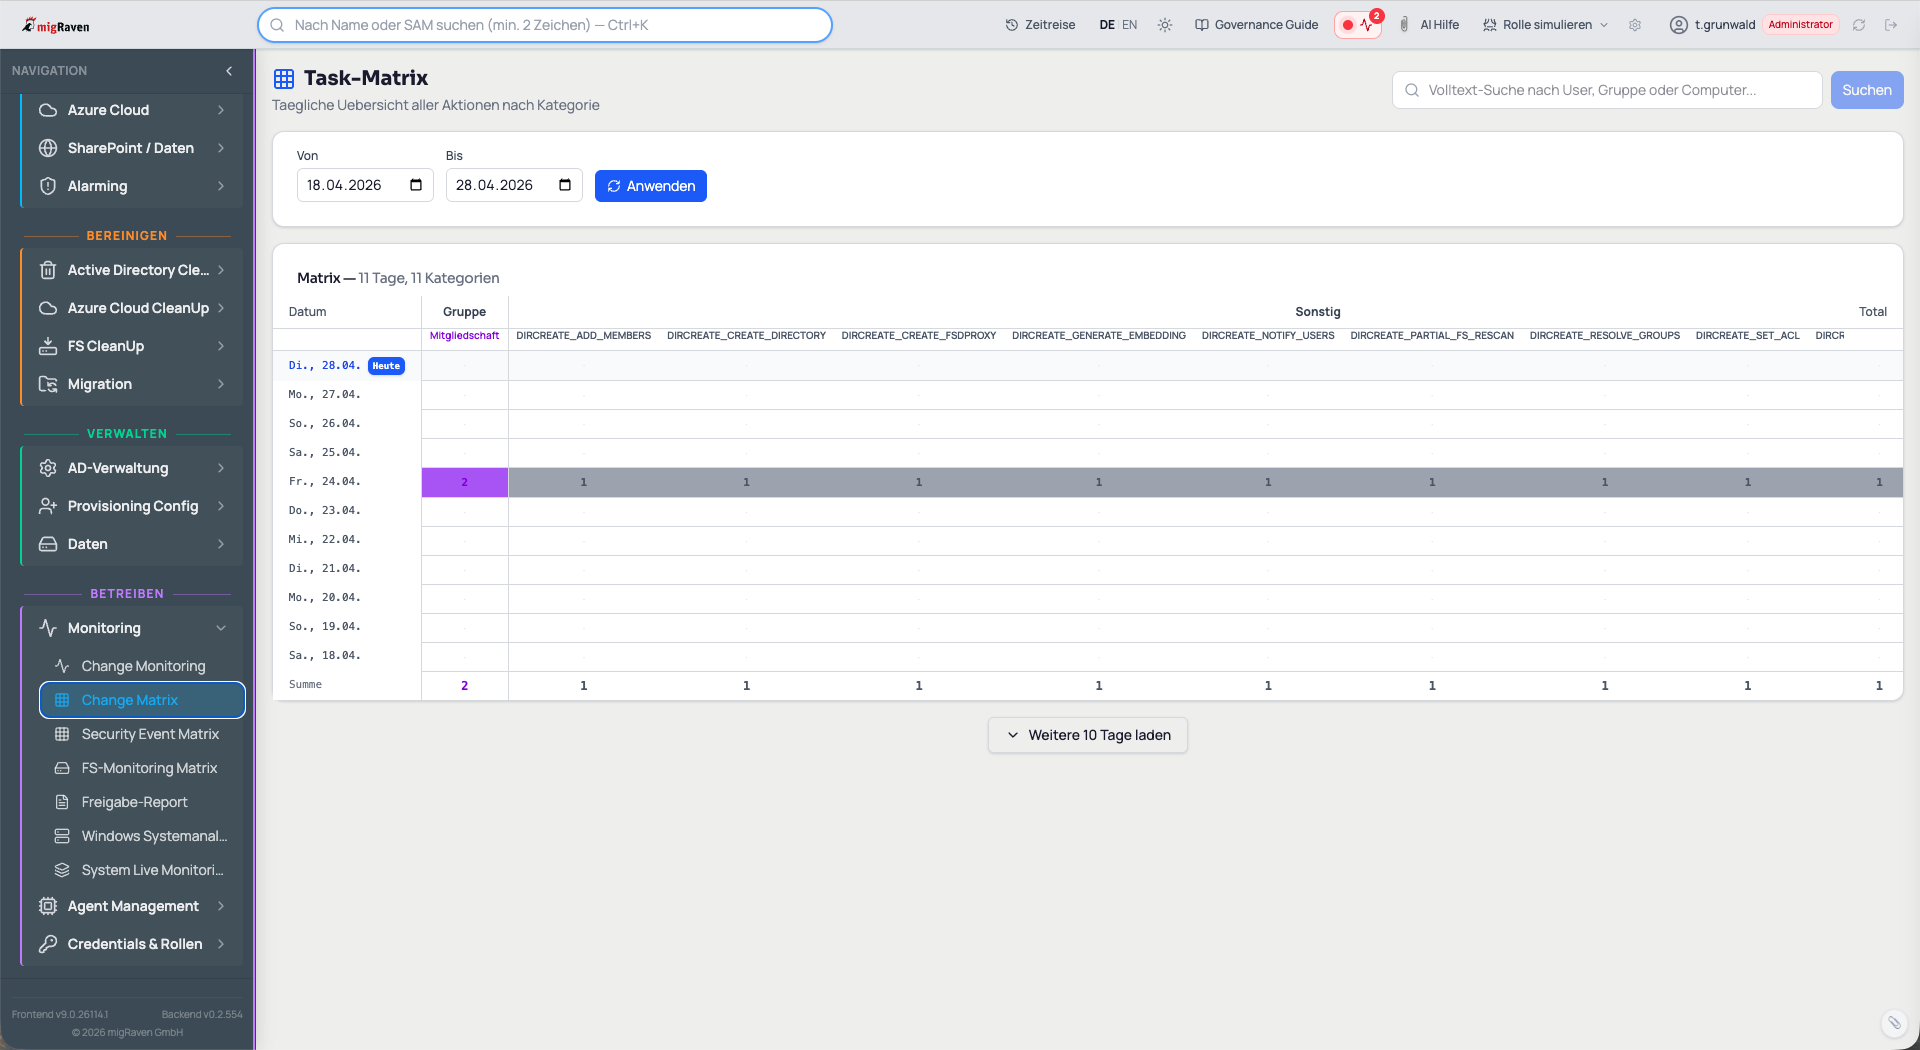This screenshot has width=1920, height=1050.
Task: Click the logout icon in top bar
Action: [1891, 25]
